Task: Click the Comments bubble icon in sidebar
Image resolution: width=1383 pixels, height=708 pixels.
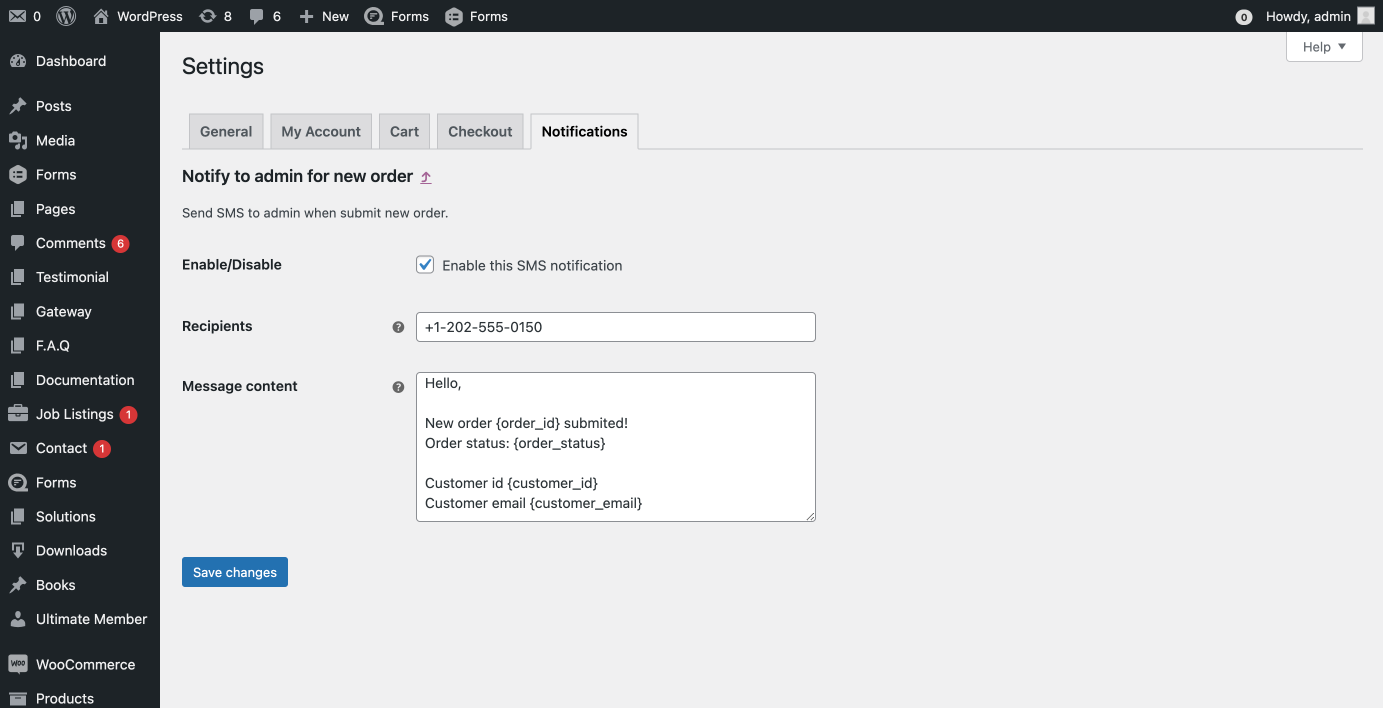Action: click(x=18, y=243)
